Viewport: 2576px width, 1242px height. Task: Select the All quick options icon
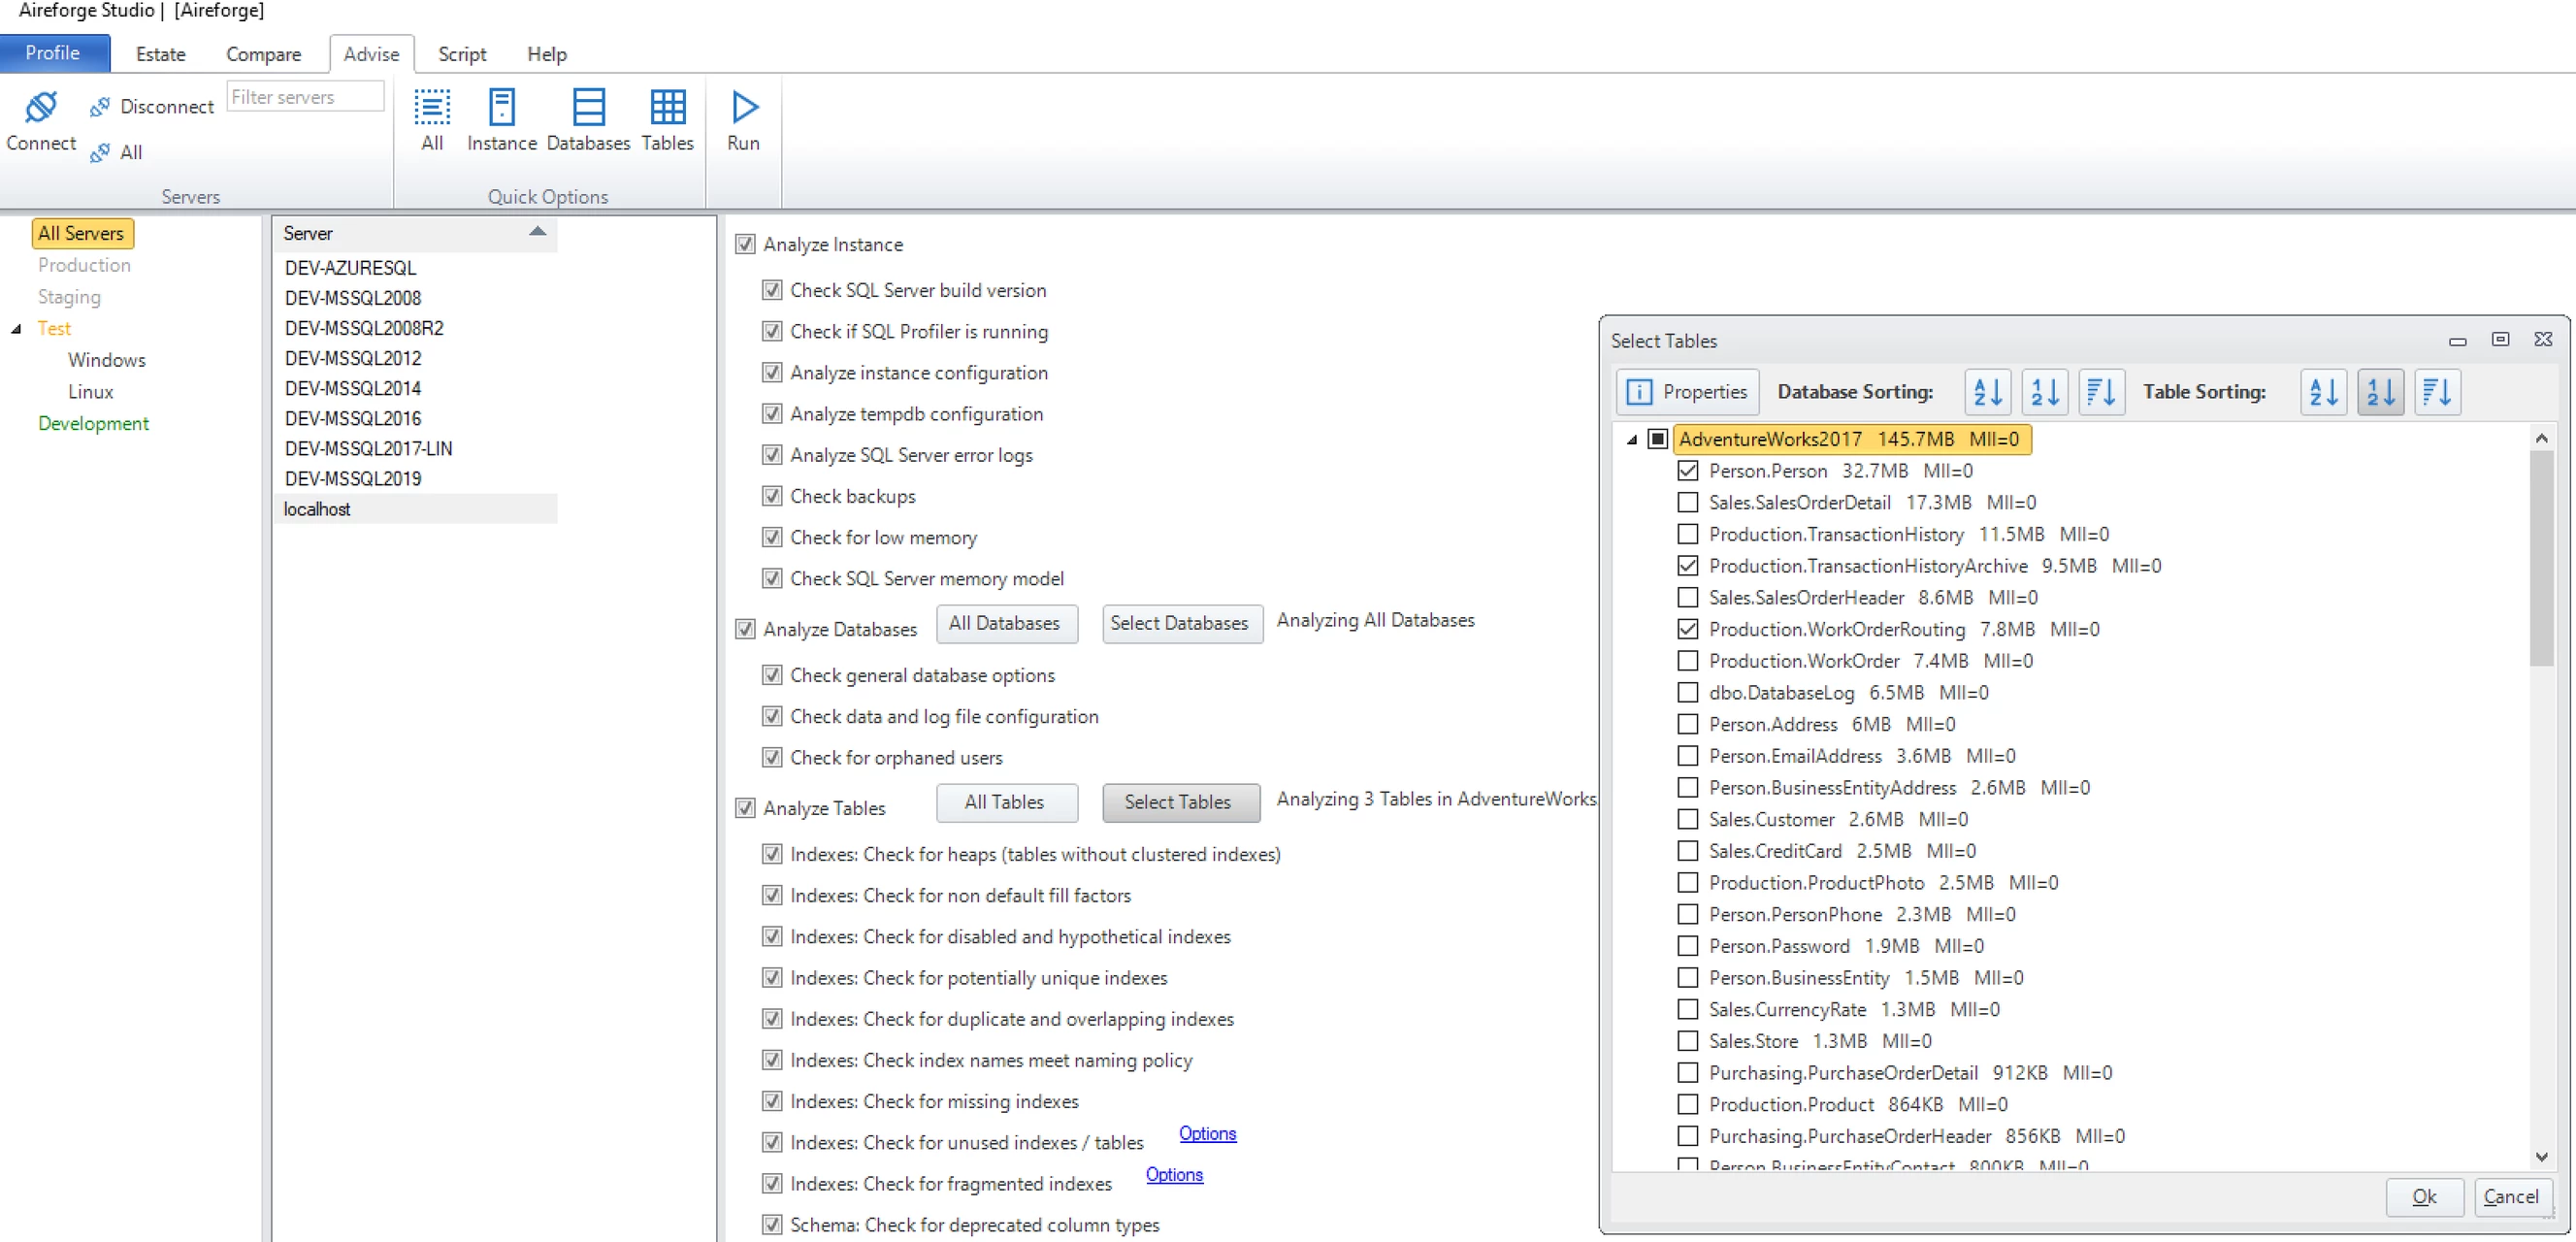(432, 107)
